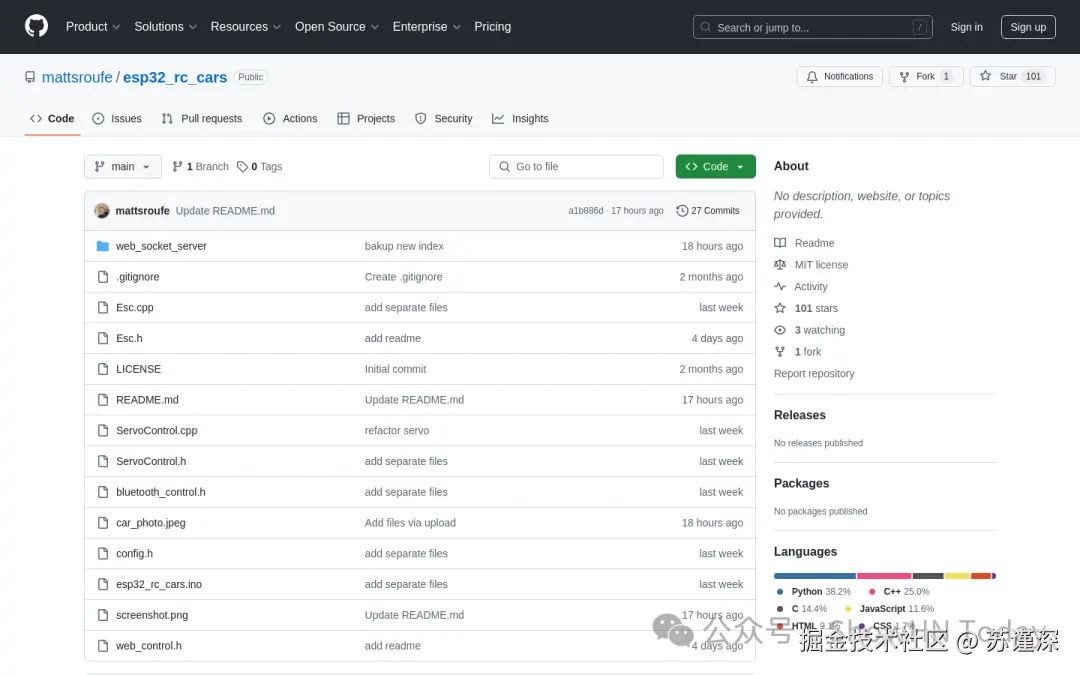
Task: Open the Esc.h file
Action: coord(129,338)
